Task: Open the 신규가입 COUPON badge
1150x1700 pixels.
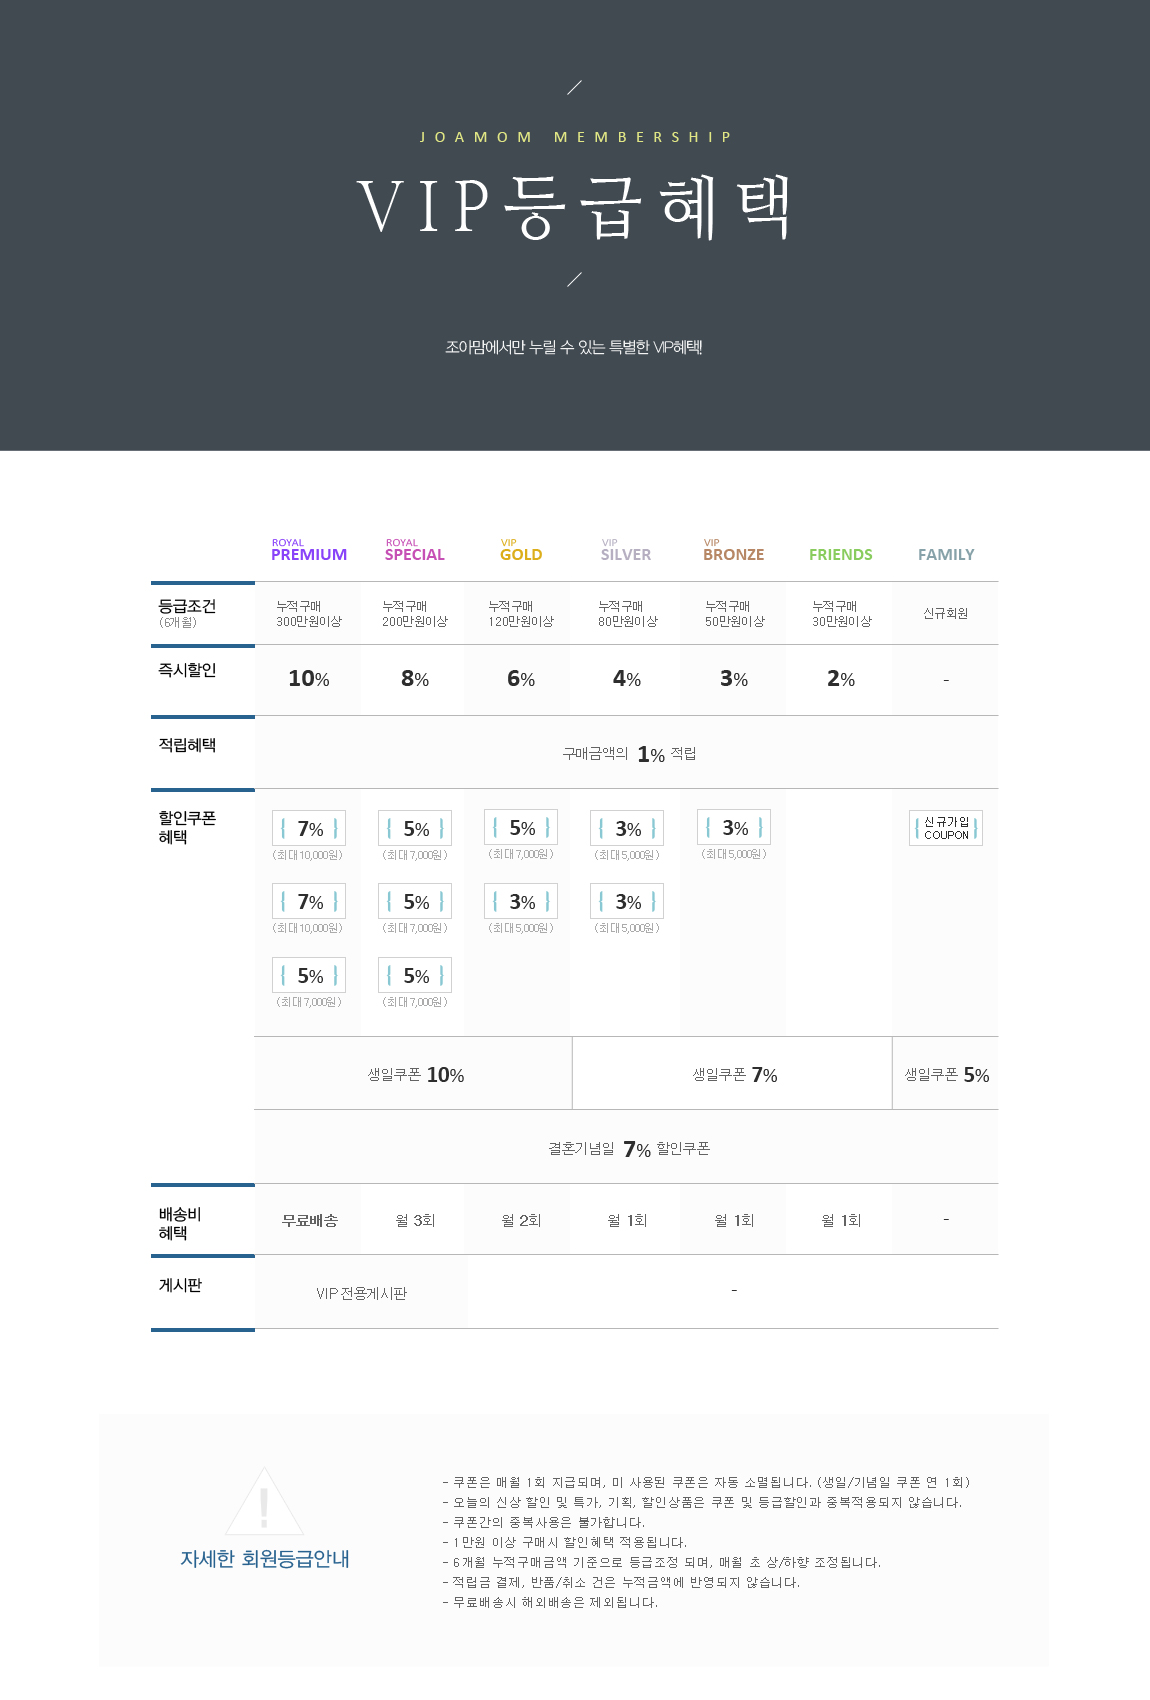Action: (946, 828)
